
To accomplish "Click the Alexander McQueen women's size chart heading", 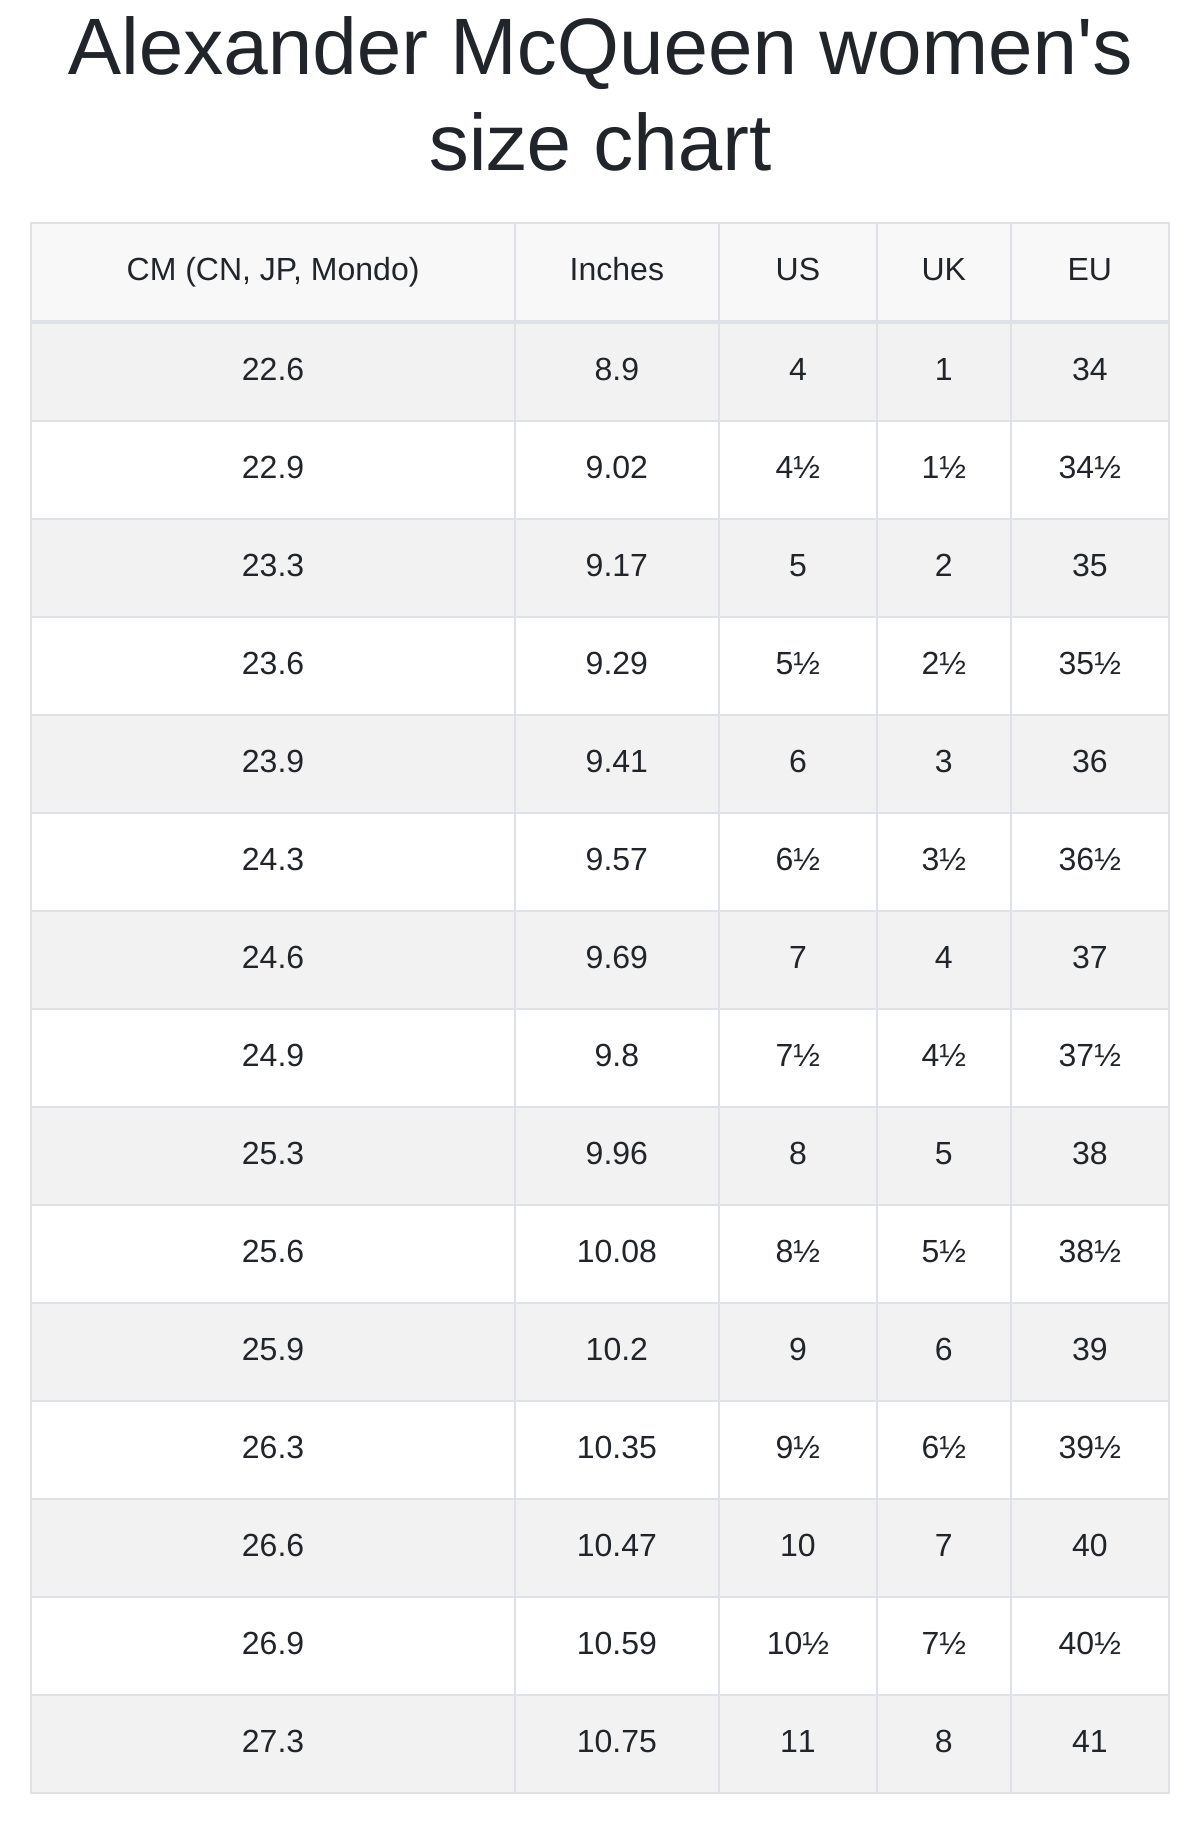I will tap(600, 95).
